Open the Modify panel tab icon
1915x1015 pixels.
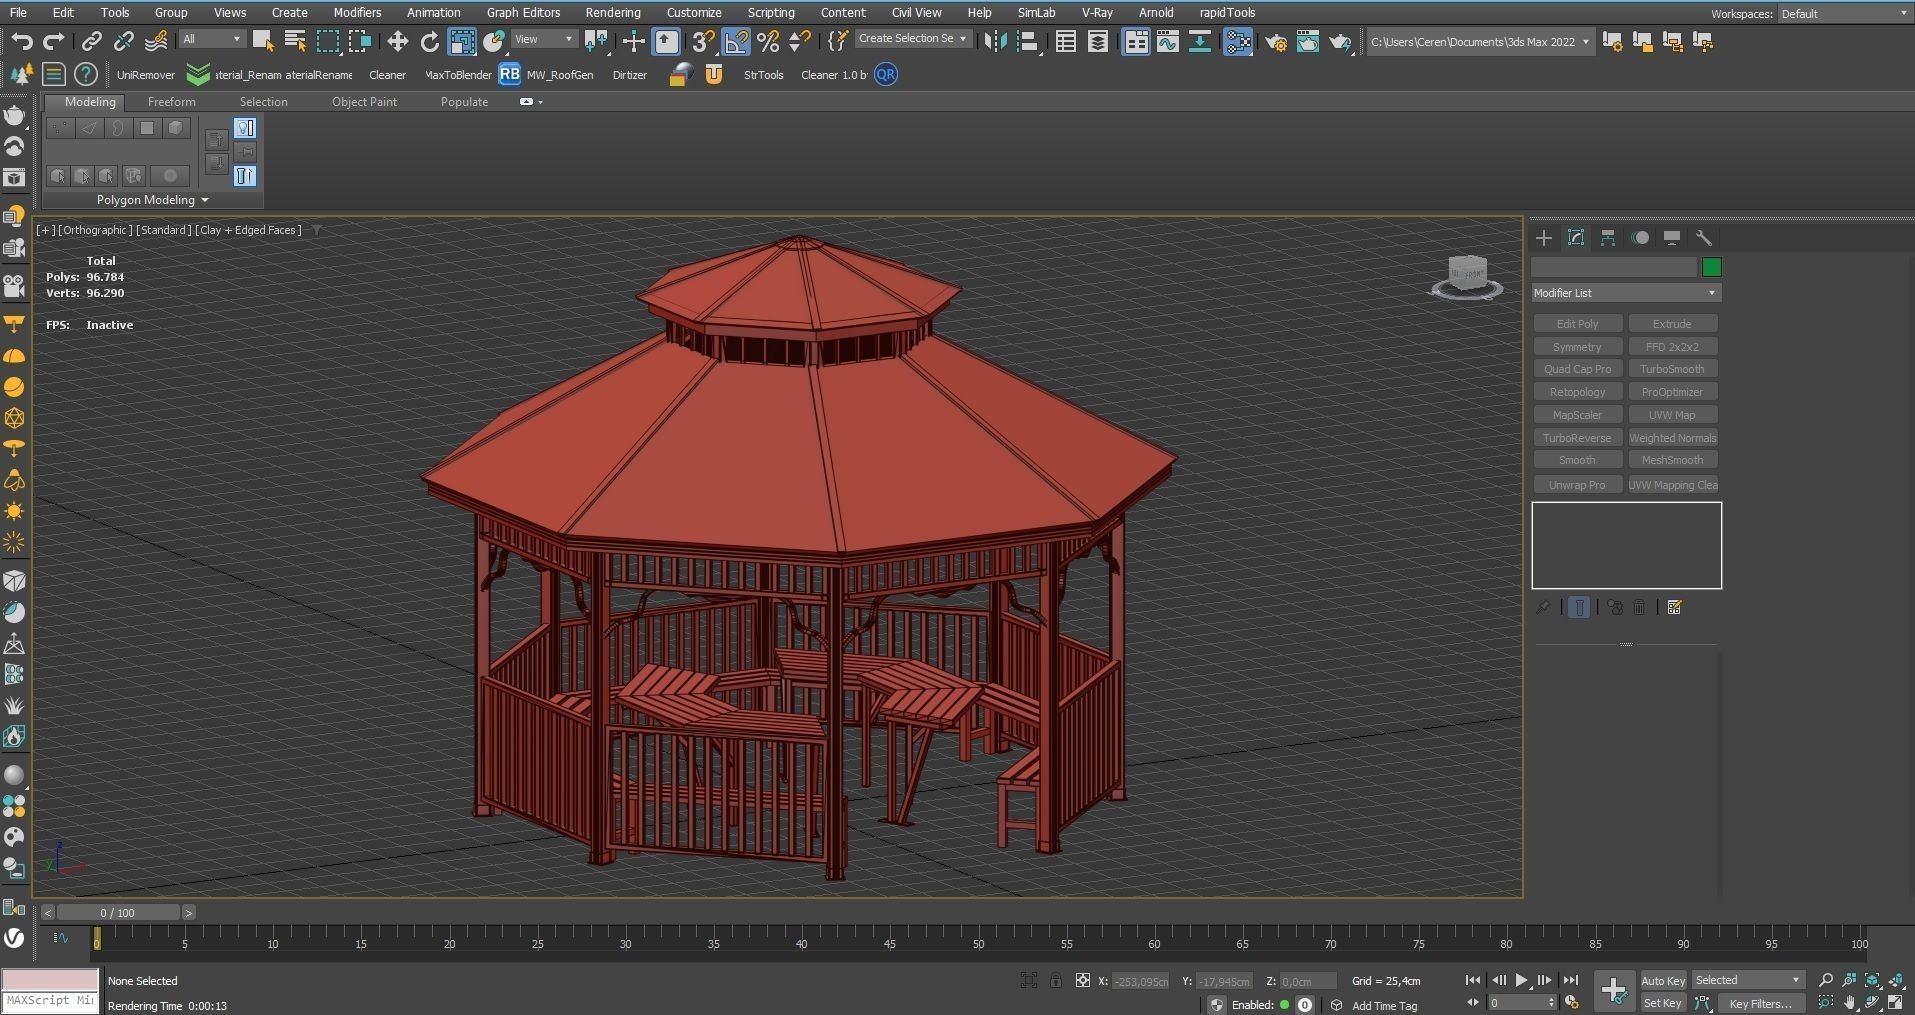coord(1576,238)
